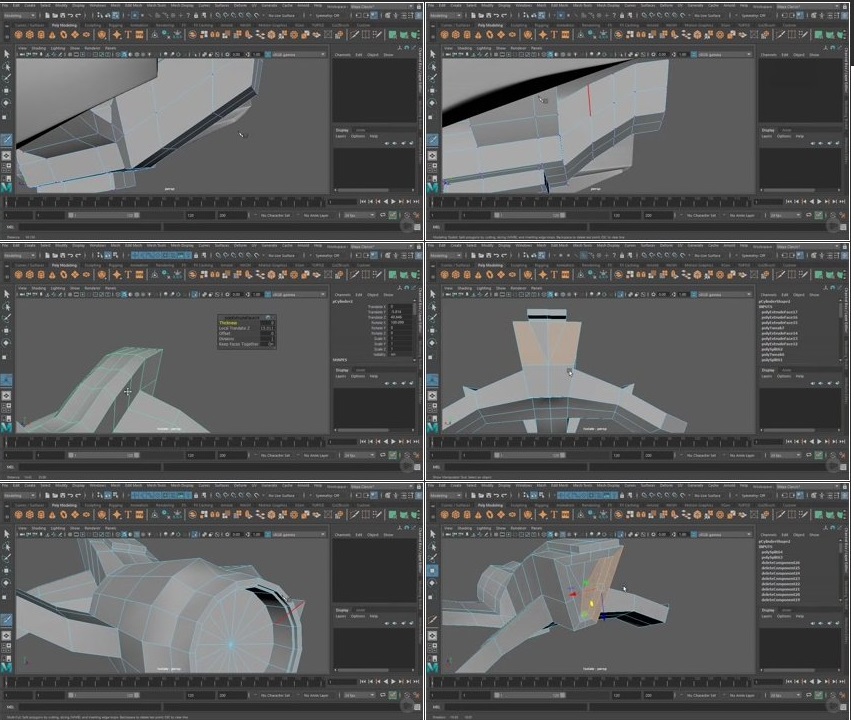854x720 pixels.
Task: Click the '200' range end field in bottom-right panel
Action: point(658,695)
